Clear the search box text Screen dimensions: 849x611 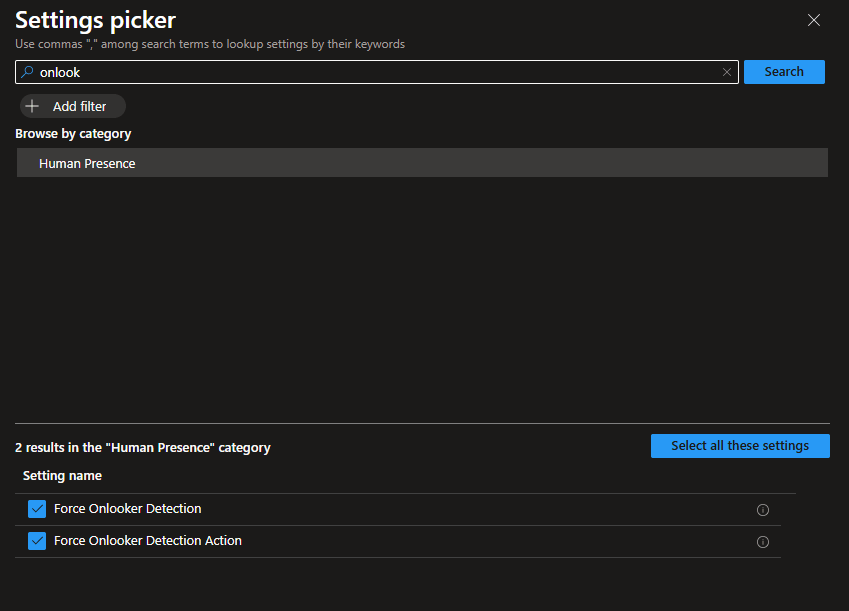click(727, 72)
